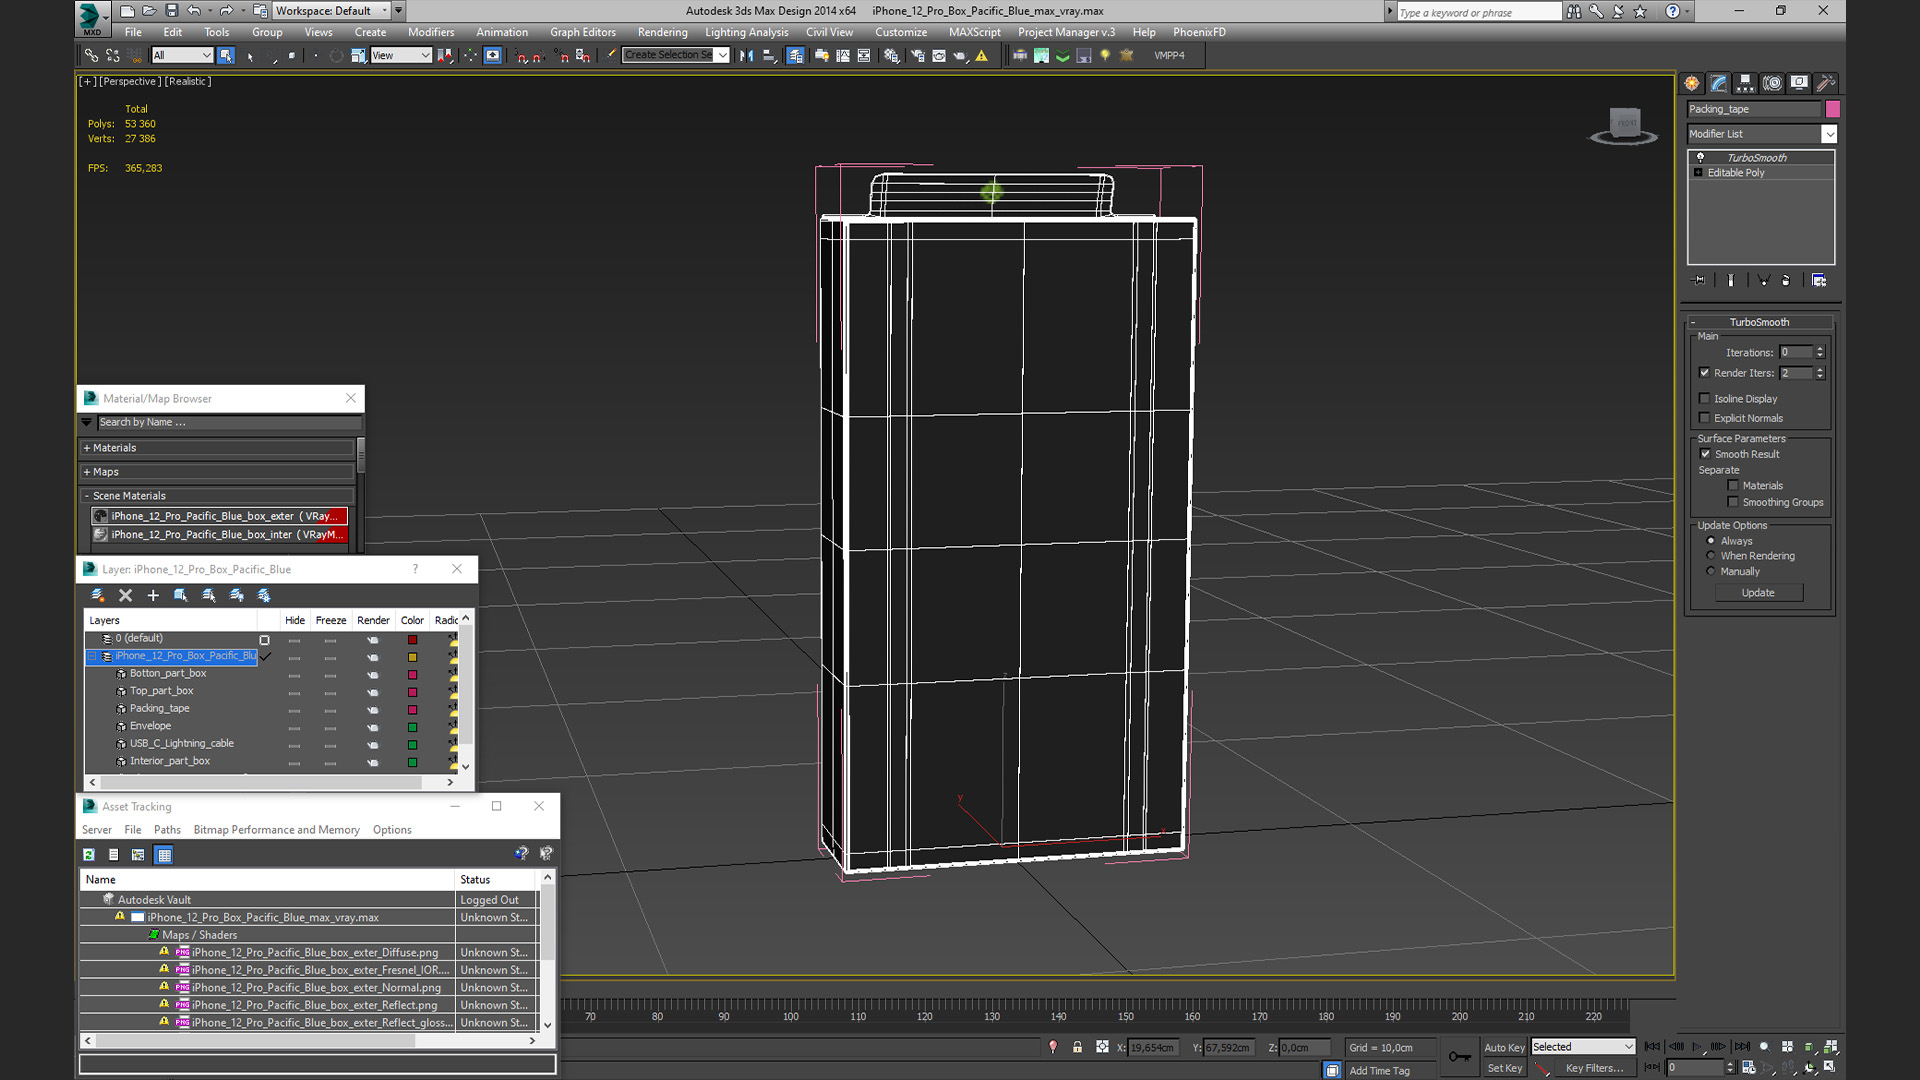1920x1080 pixels.
Task: Click the Mirror tool in main toolbar
Action: (x=746, y=55)
